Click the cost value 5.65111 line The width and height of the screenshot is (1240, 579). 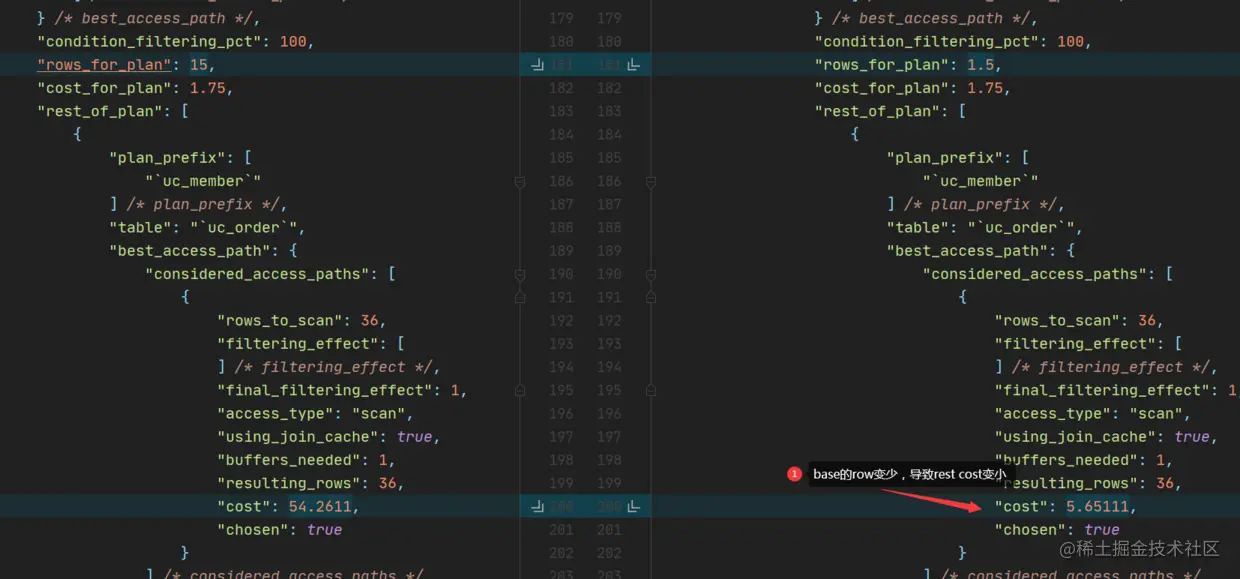click(x=1066, y=507)
